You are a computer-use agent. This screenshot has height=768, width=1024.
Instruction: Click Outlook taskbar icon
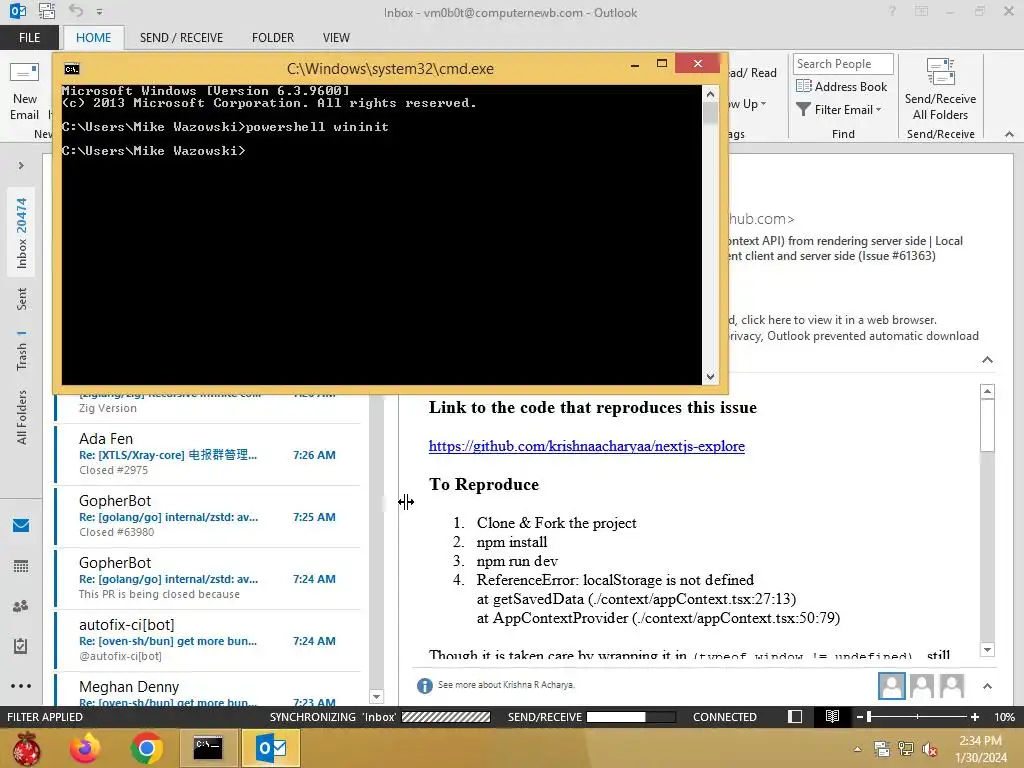pyautogui.click(x=272, y=748)
